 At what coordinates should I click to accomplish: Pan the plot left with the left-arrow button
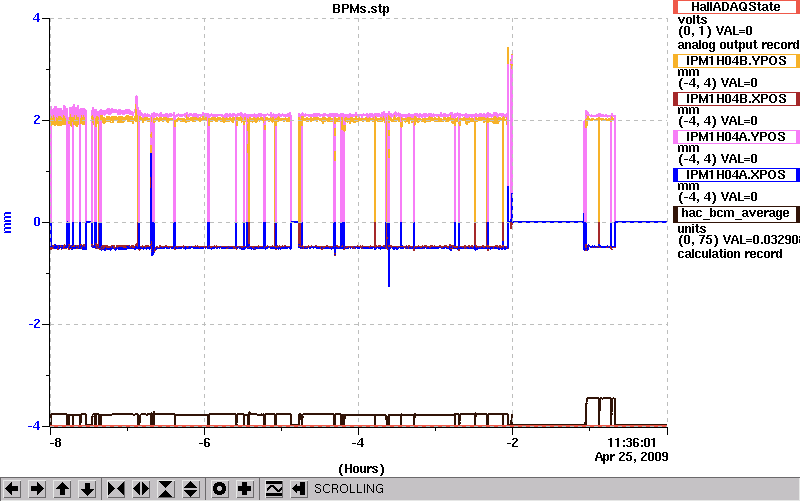pos(12,489)
